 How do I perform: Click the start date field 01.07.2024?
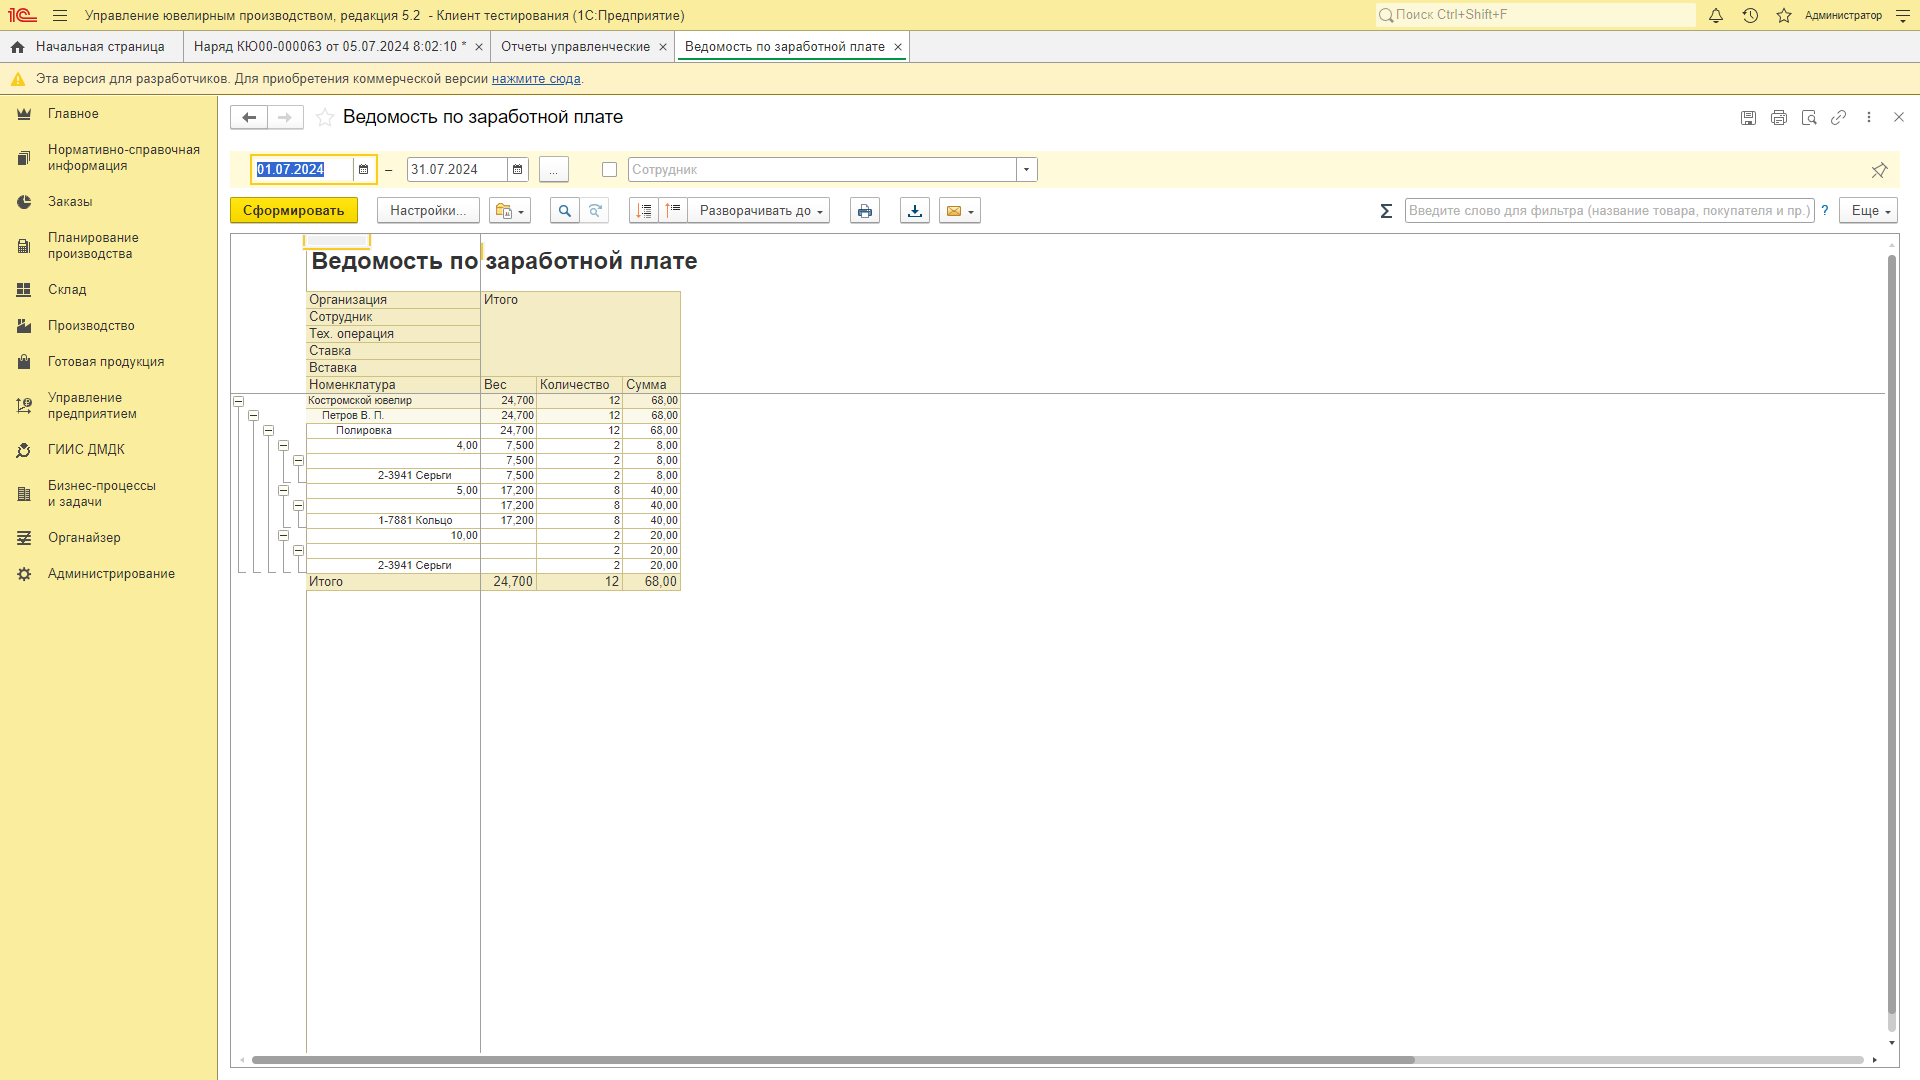[x=303, y=170]
